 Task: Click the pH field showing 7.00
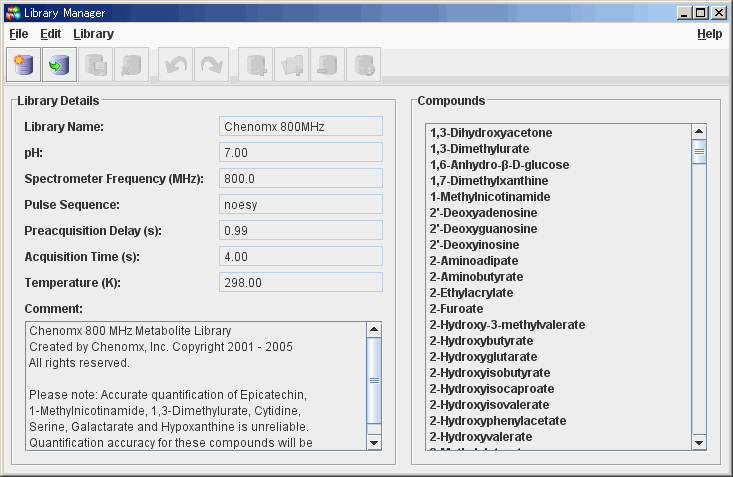pyautogui.click(x=301, y=152)
